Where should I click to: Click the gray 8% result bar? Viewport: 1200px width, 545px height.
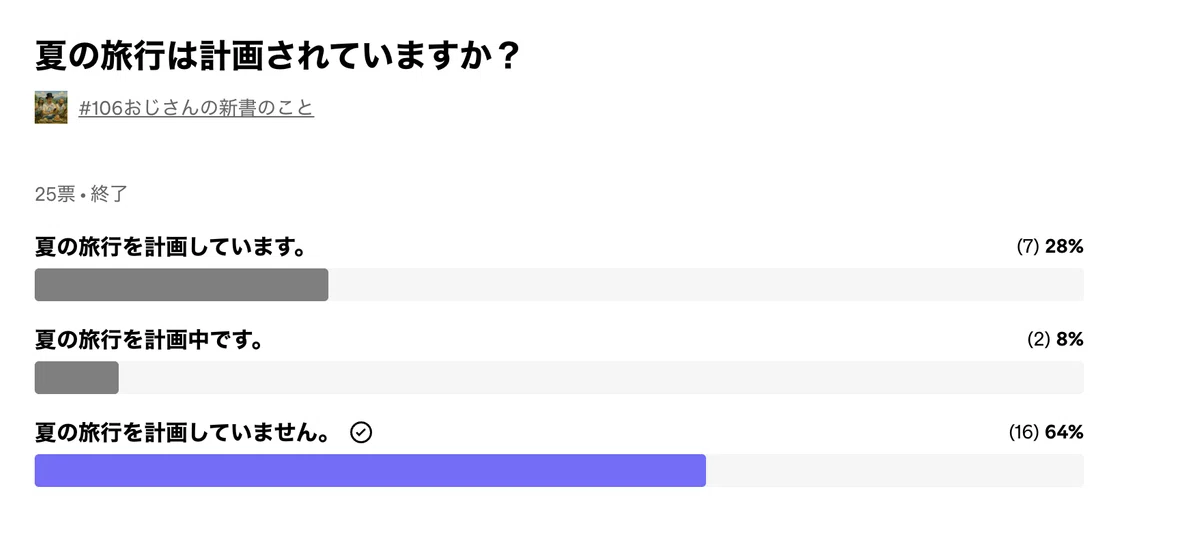[77, 378]
